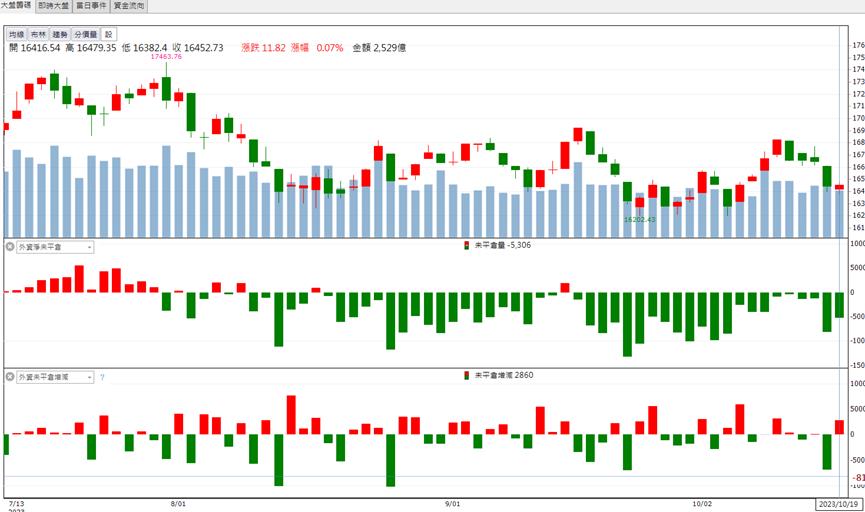
Task: Toggle the 趨勢 trend overlay
Action: 60,35
